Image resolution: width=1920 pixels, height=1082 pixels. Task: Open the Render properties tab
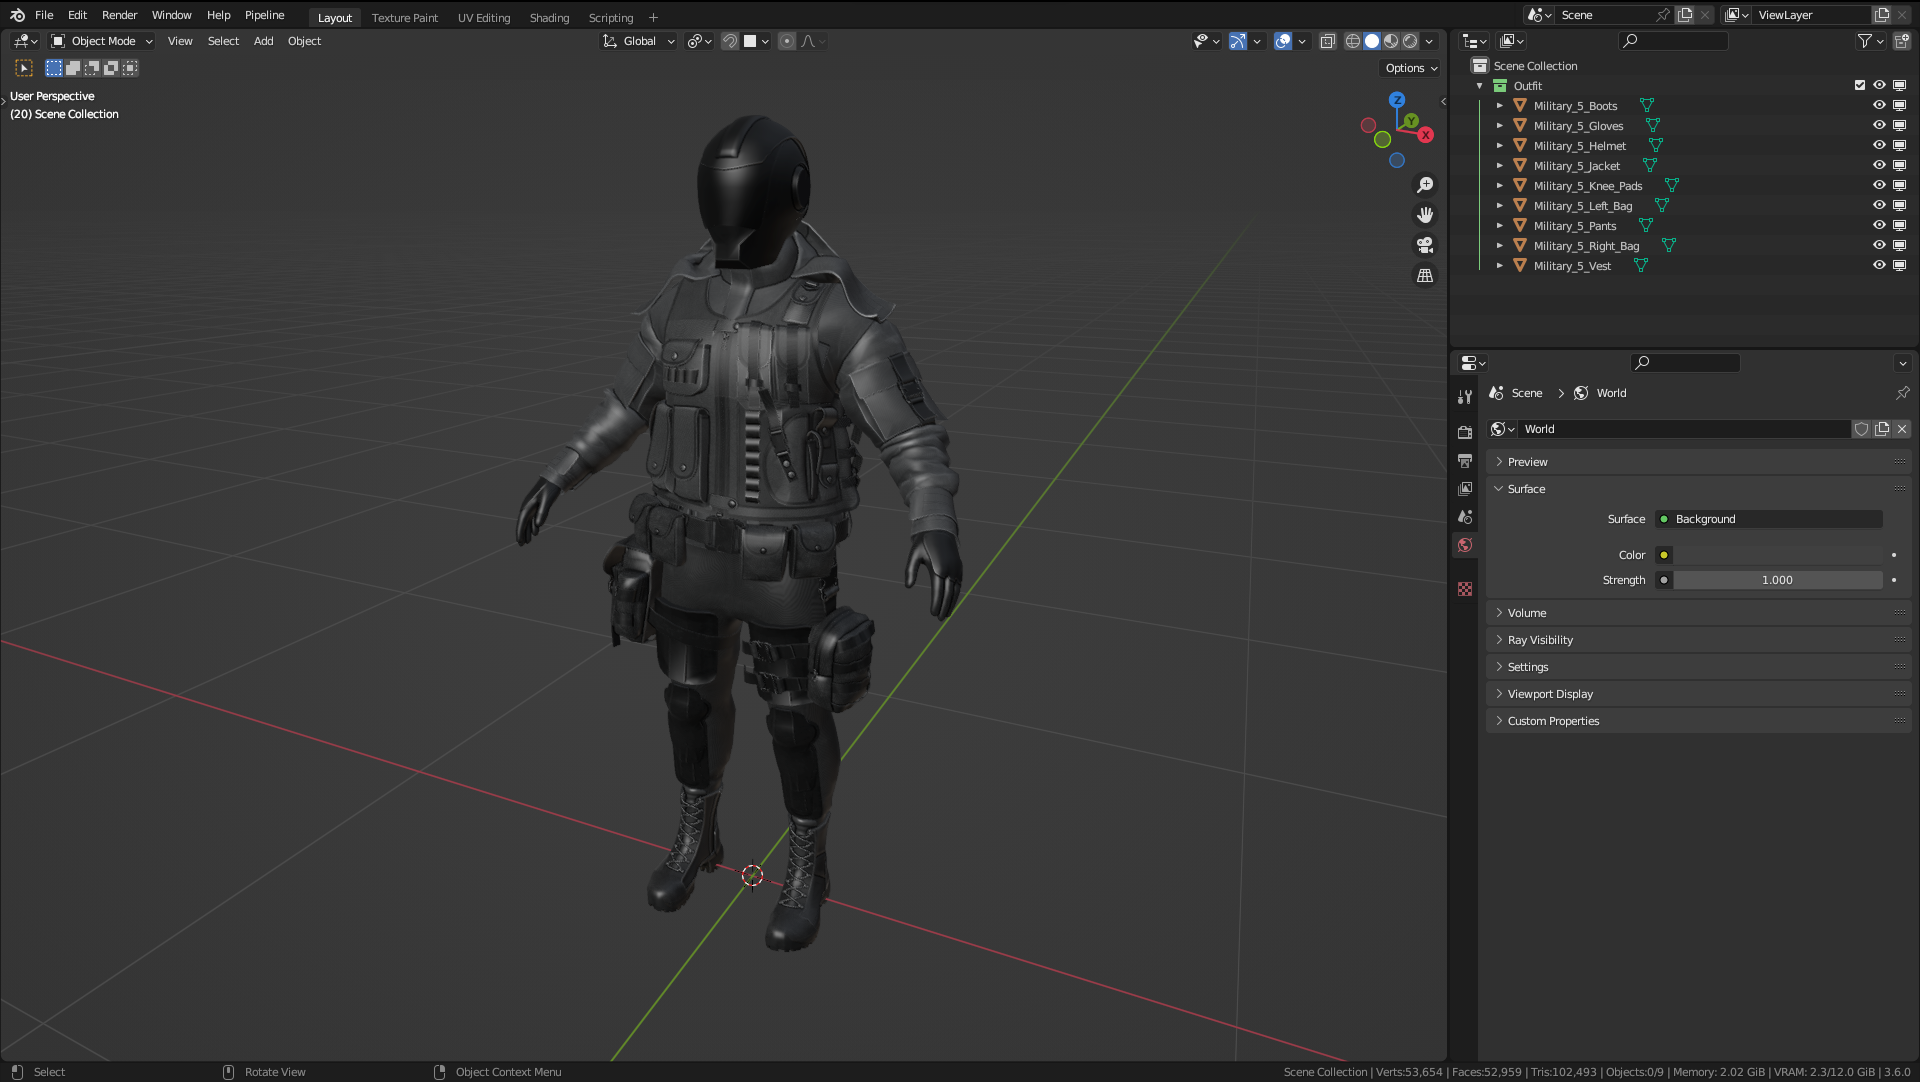tap(1464, 431)
